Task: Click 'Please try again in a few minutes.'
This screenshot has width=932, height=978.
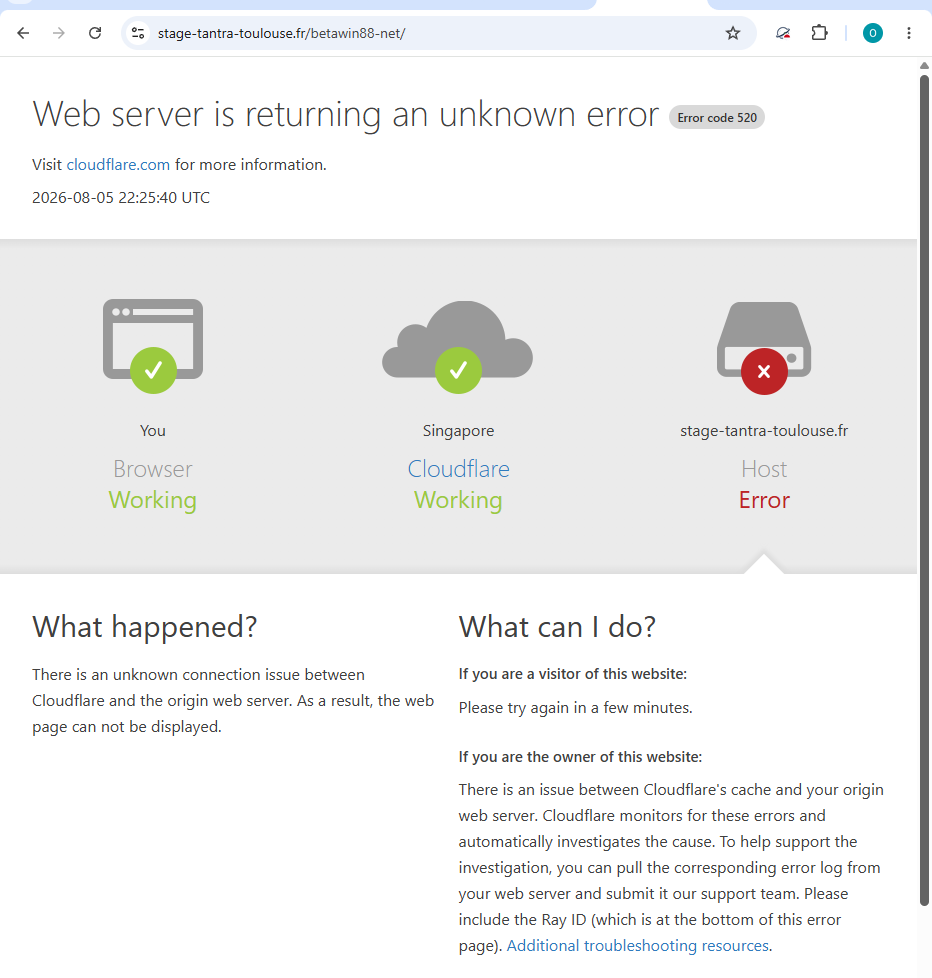Action: click(x=576, y=708)
